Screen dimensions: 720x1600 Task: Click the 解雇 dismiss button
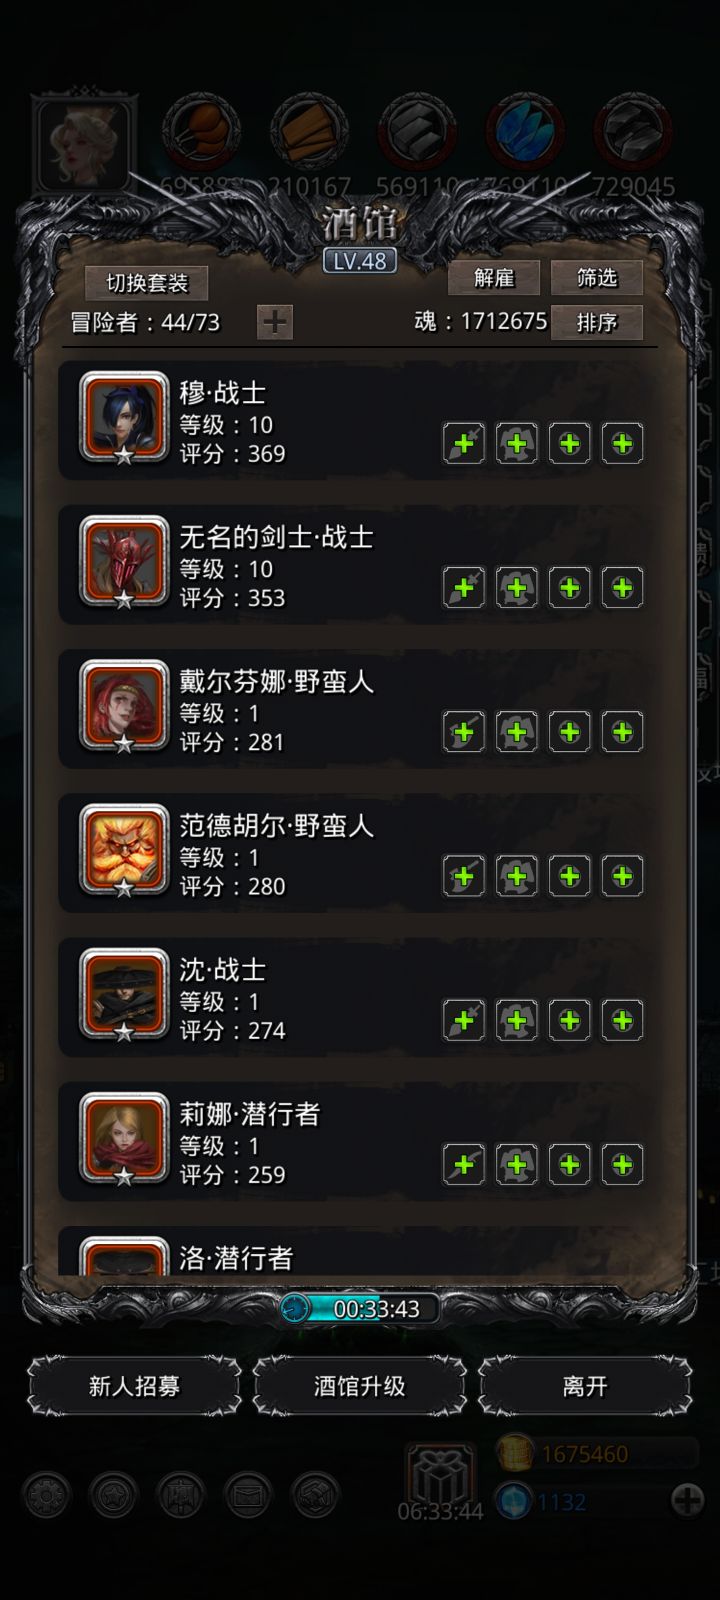(x=494, y=278)
